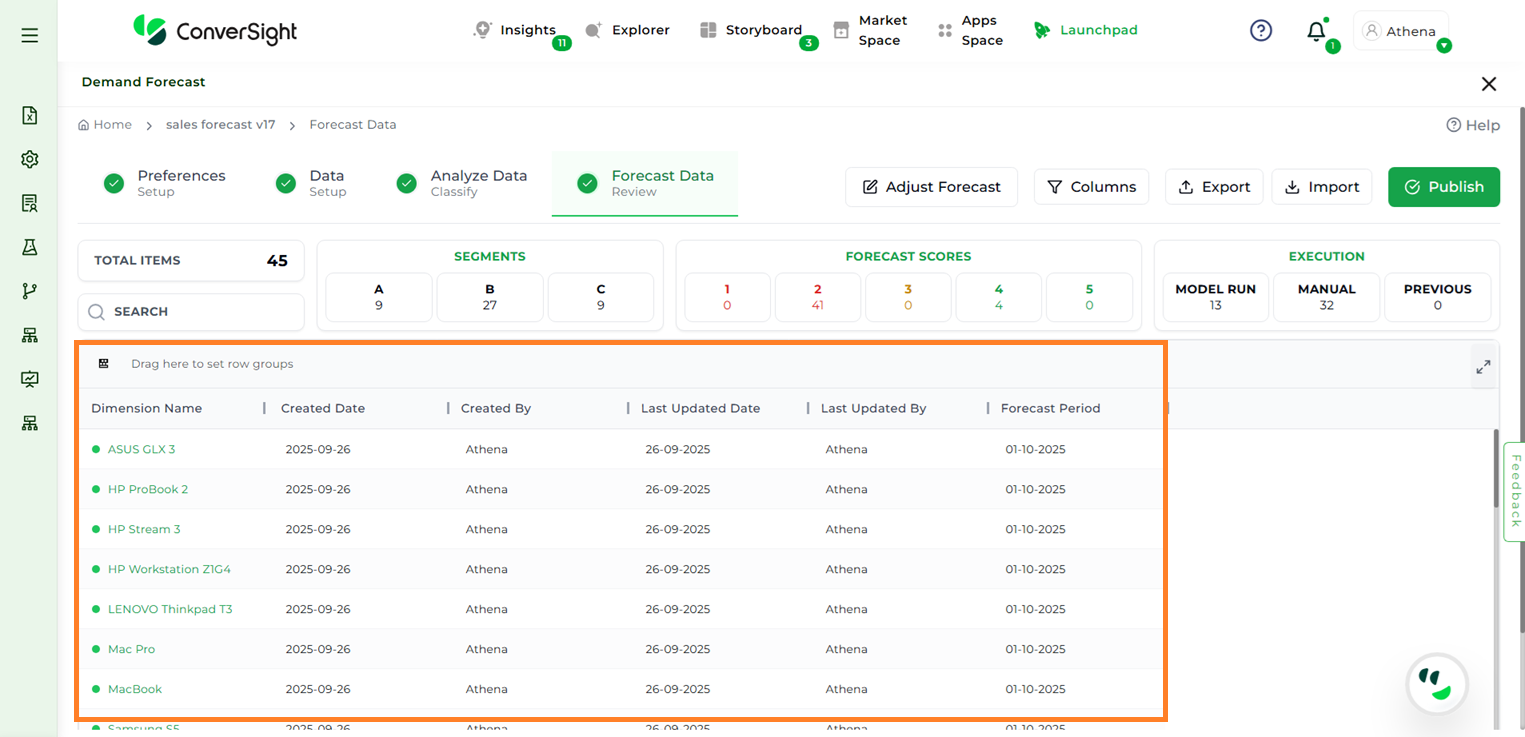Click the row groups grid icon above the table

103,363
